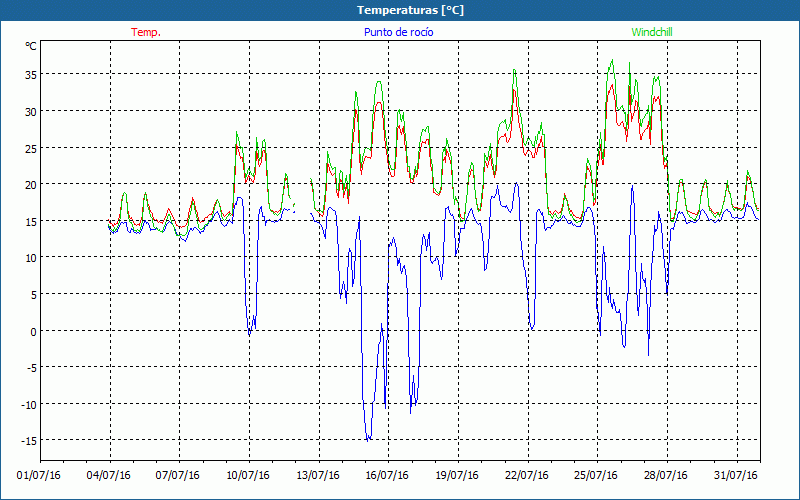Click the blue "Punto de rocío" legend label

[x=398, y=32]
